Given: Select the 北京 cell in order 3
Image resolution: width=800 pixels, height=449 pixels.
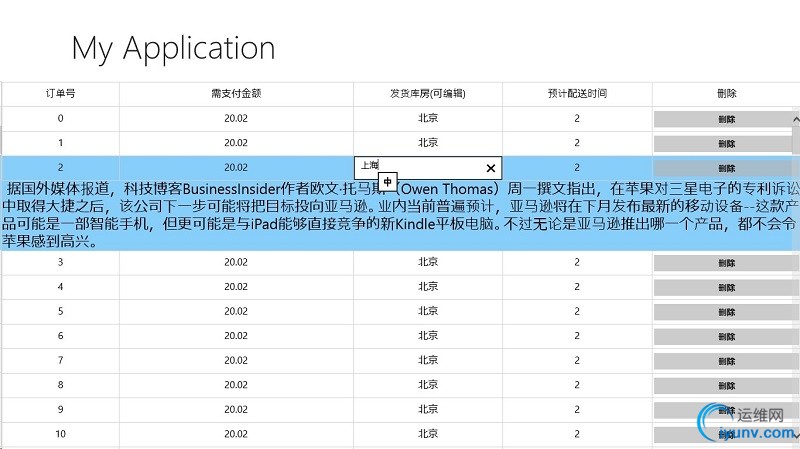Looking at the screenshot, I should point(428,262).
